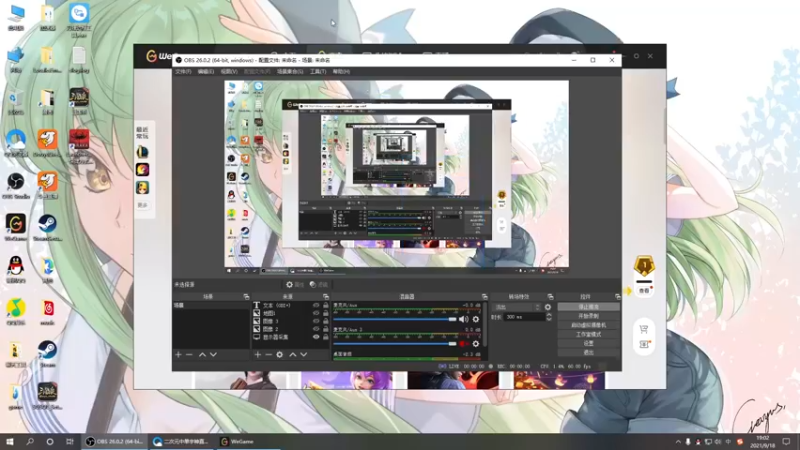Viewport: 800px width, 450px height.
Task: Open settings gear for 麦克风/Aux mixer channel
Action: [x=476, y=319]
